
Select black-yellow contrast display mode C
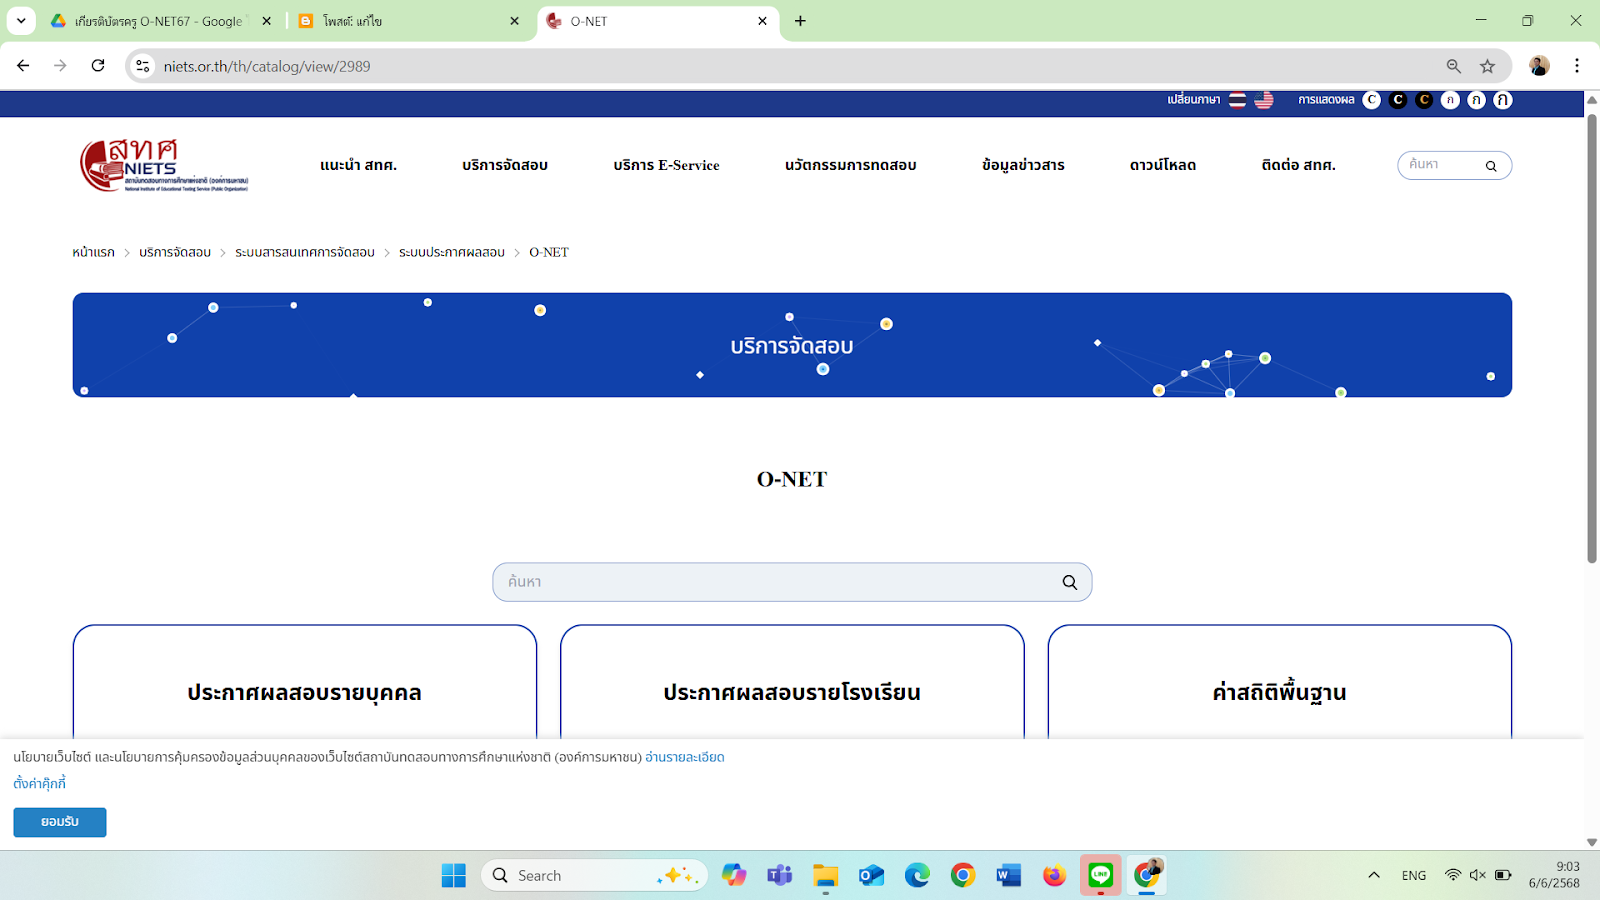tap(1424, 100)
